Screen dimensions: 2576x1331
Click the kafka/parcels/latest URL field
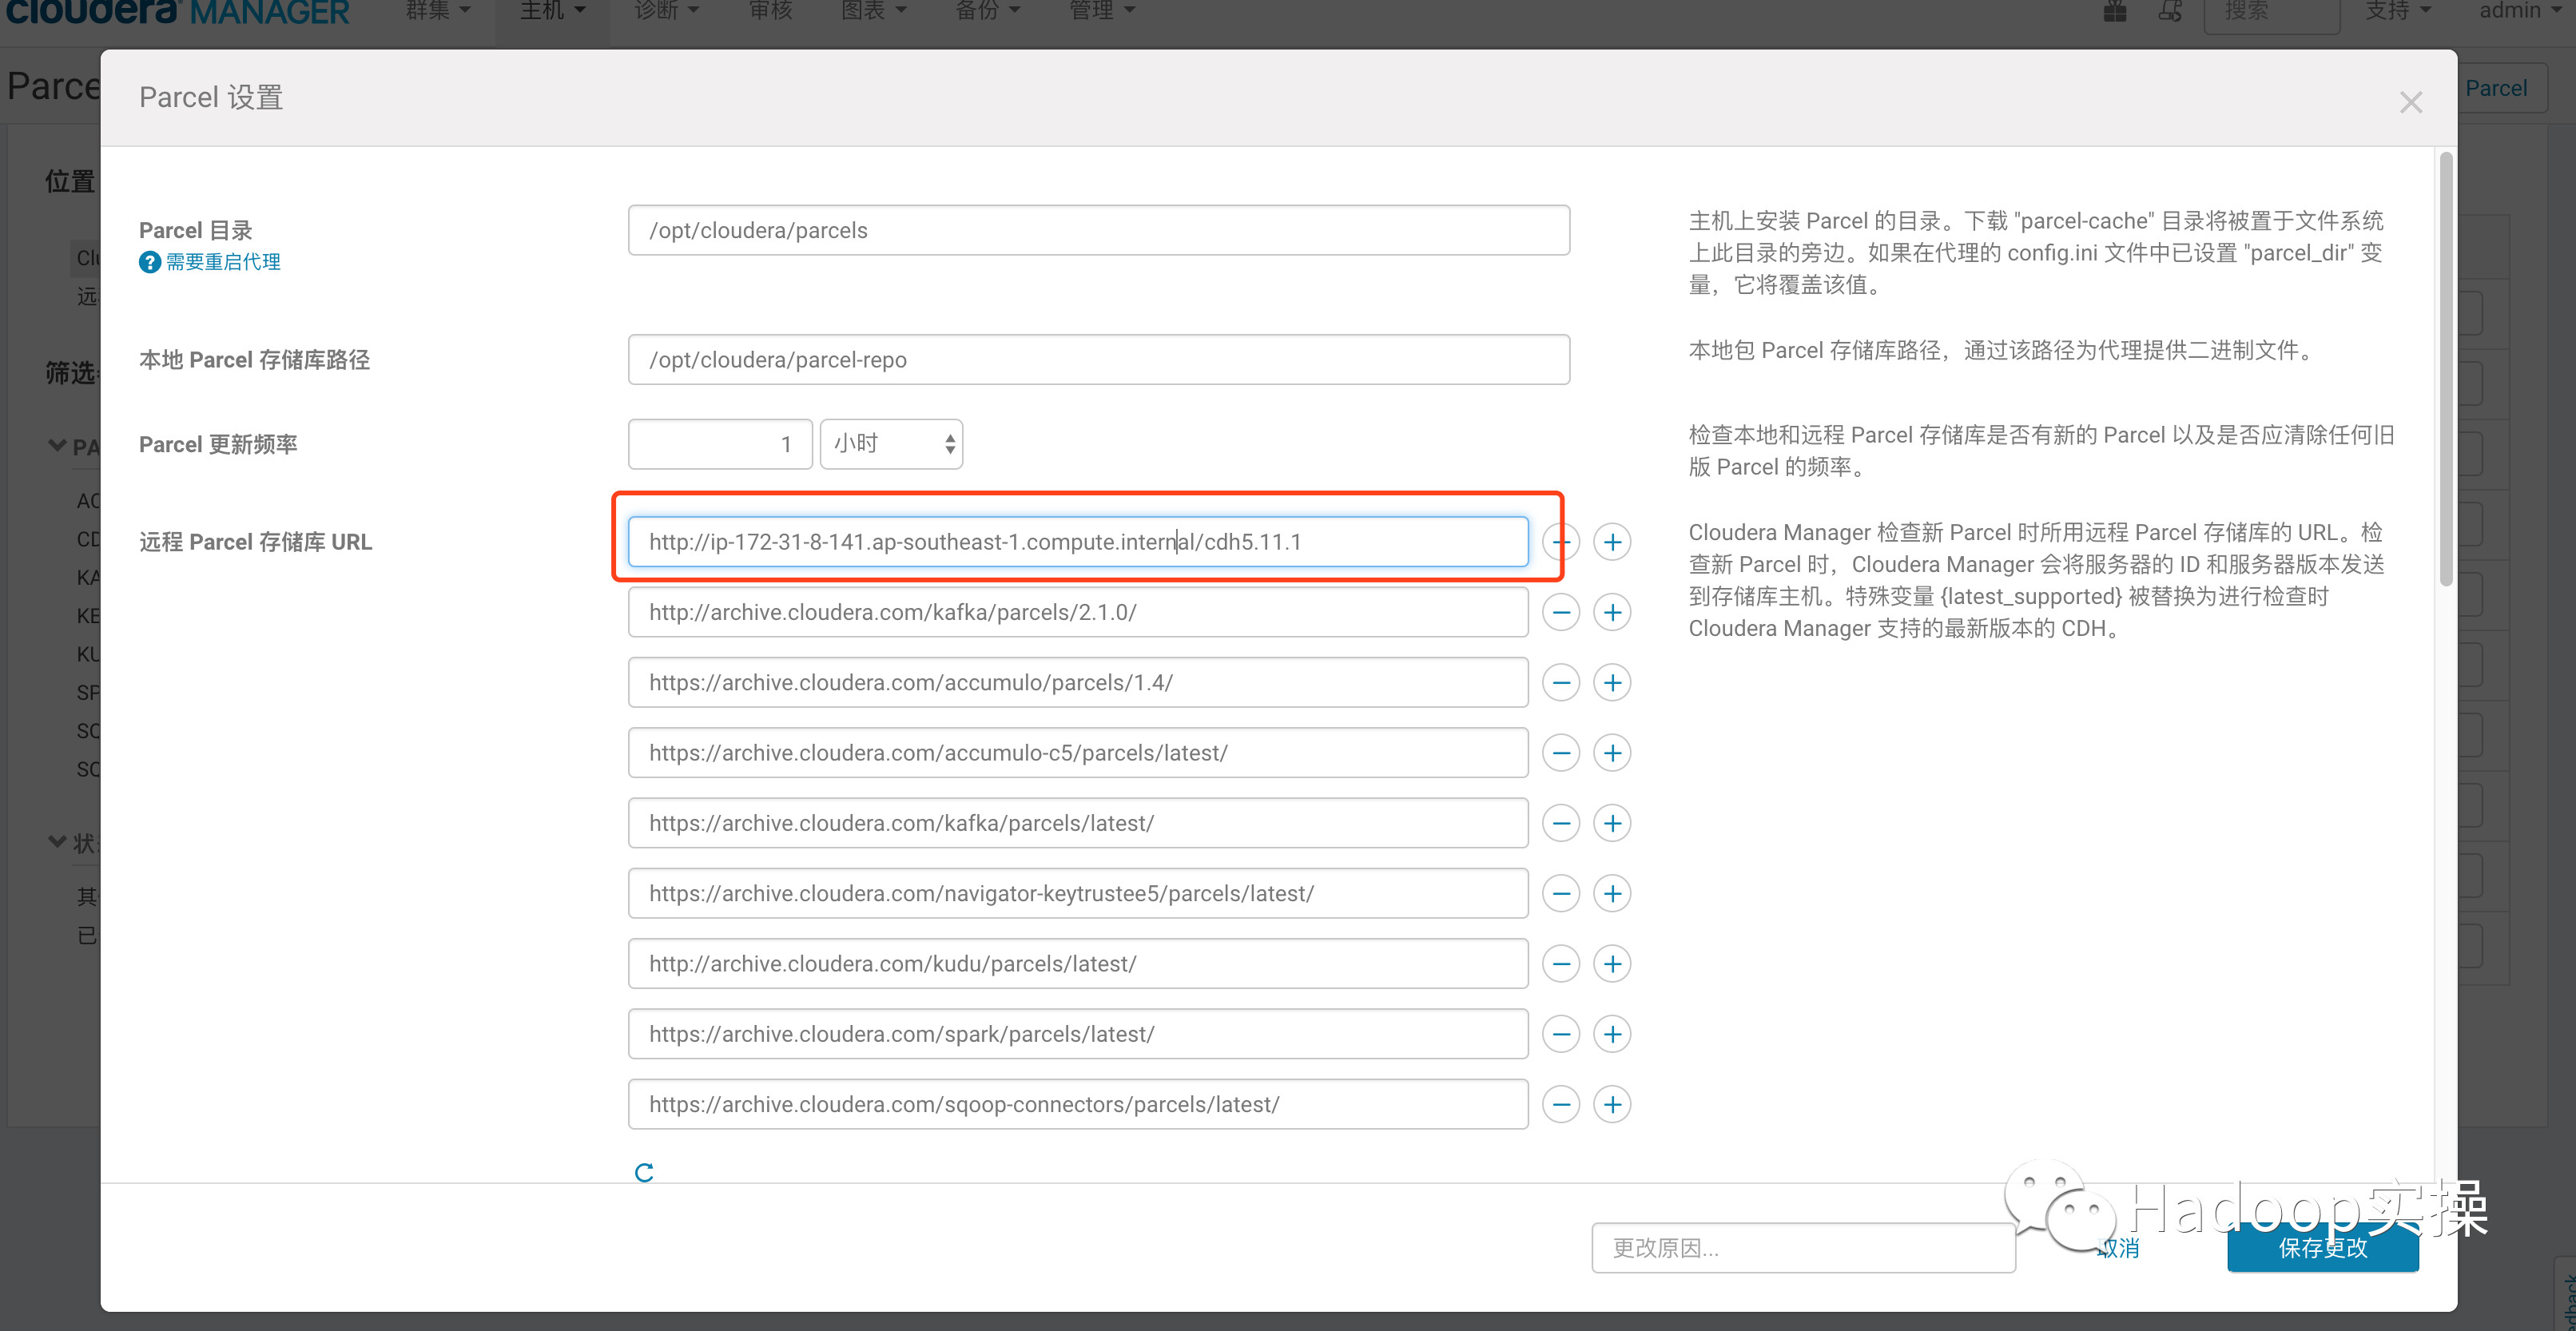click(1077, 823)
